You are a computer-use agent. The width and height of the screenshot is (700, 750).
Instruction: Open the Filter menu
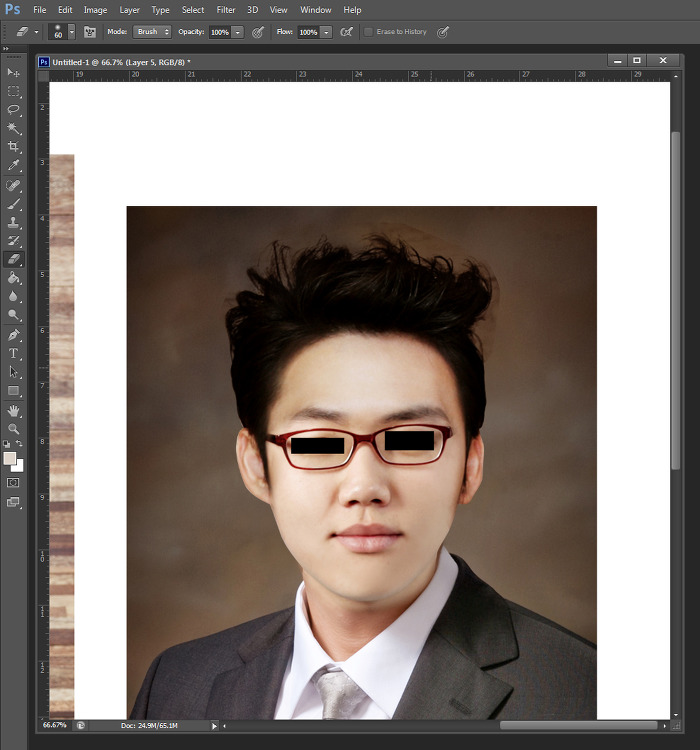coord(226,10)
